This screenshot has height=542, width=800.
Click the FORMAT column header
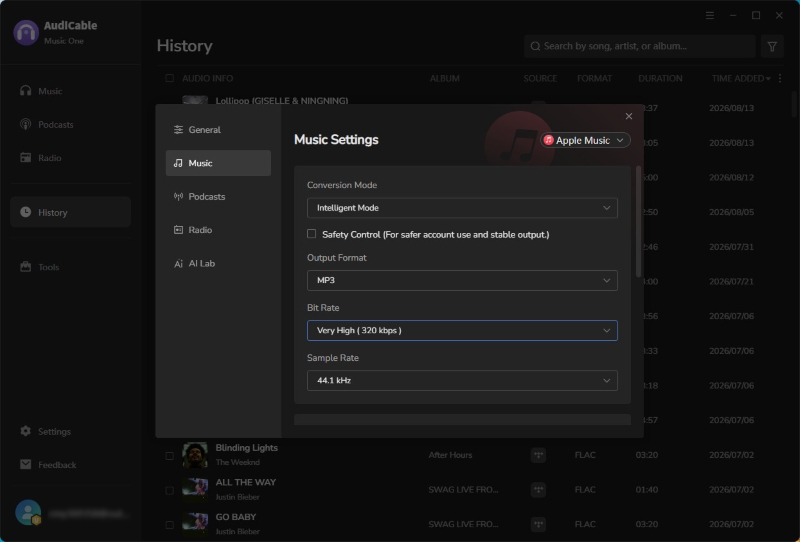click(594, 78)
